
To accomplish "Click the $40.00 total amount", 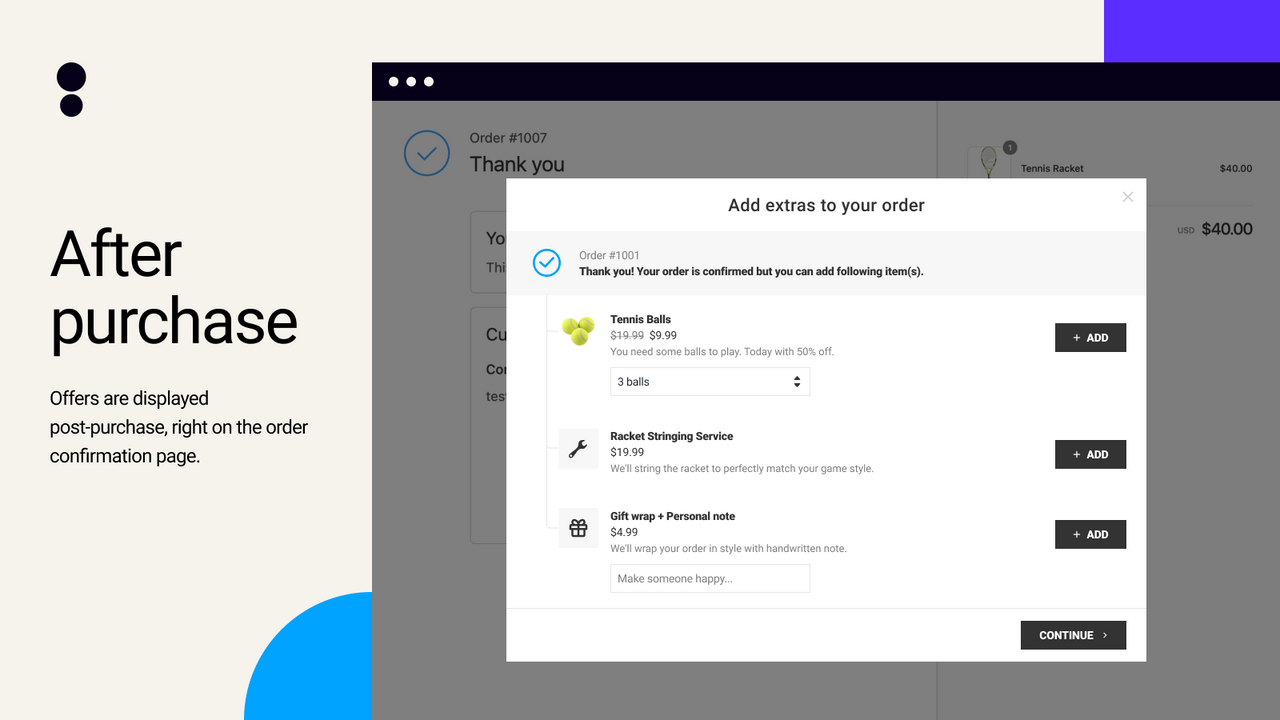I will (x=1227, y=229).
